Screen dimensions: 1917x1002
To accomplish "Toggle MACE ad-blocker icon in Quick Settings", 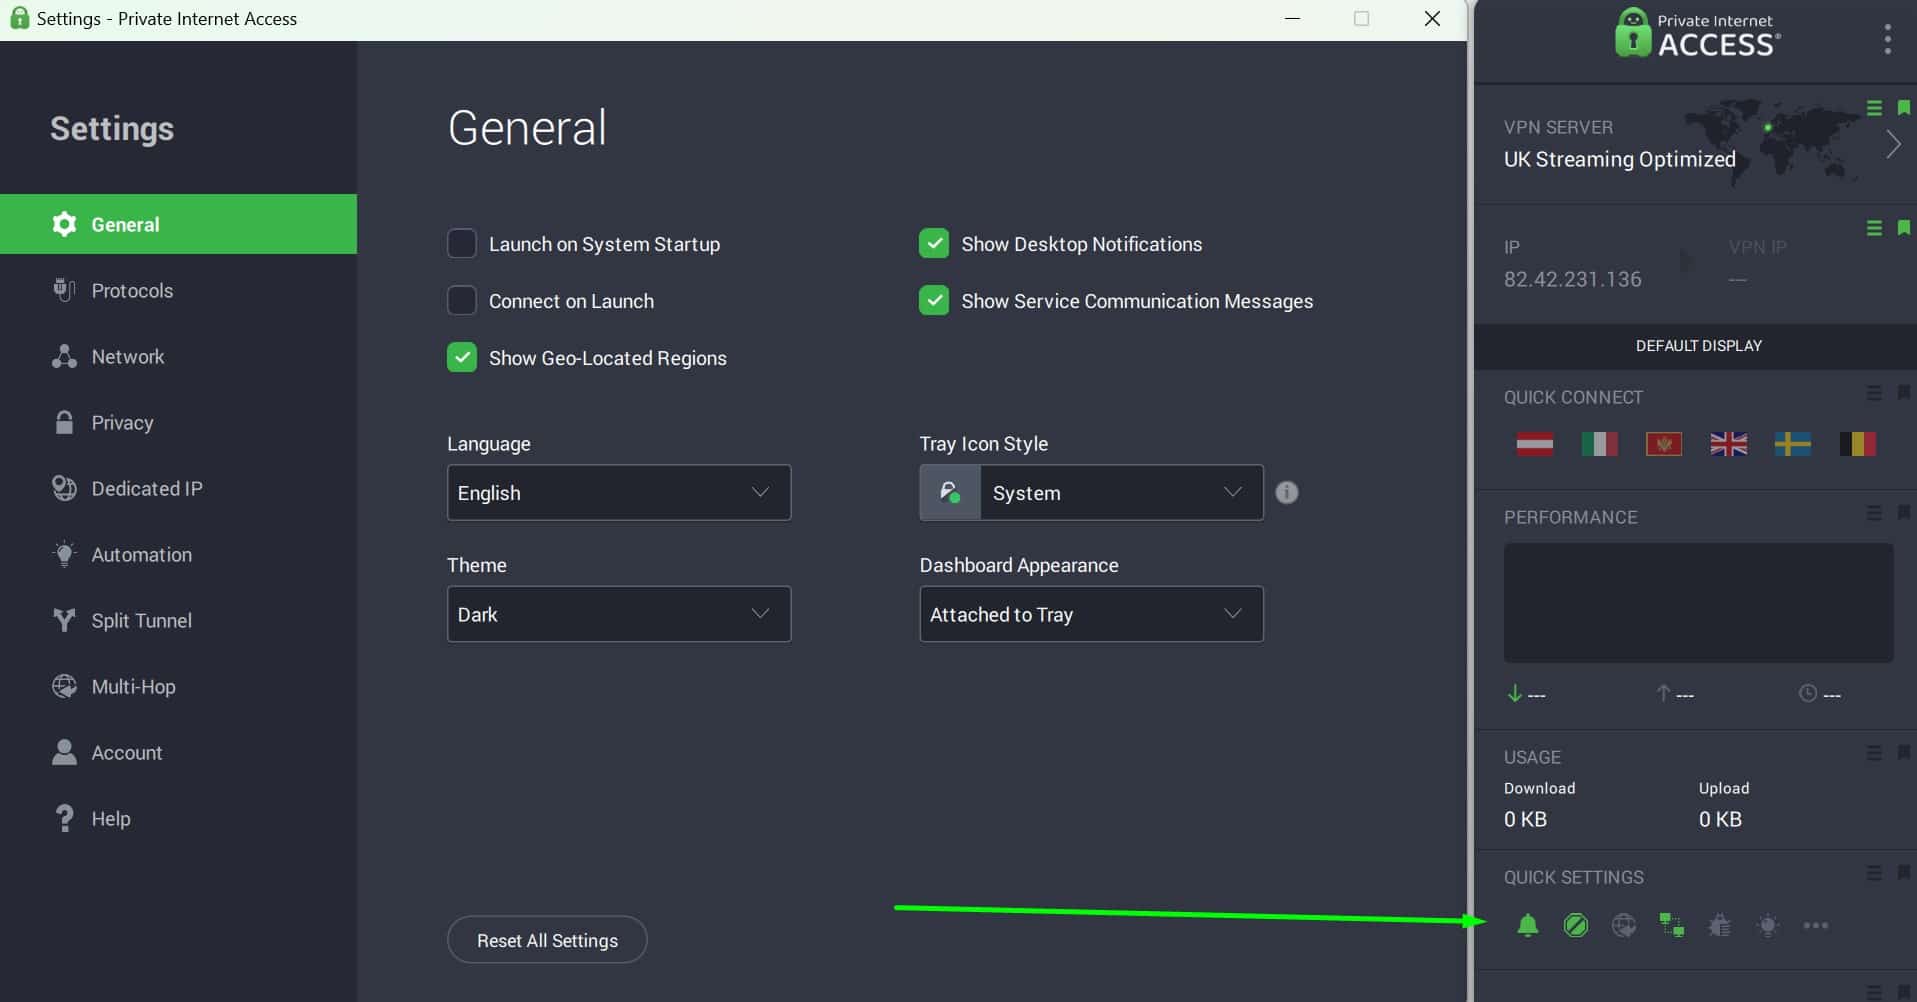I will (x=1575, y=926).
